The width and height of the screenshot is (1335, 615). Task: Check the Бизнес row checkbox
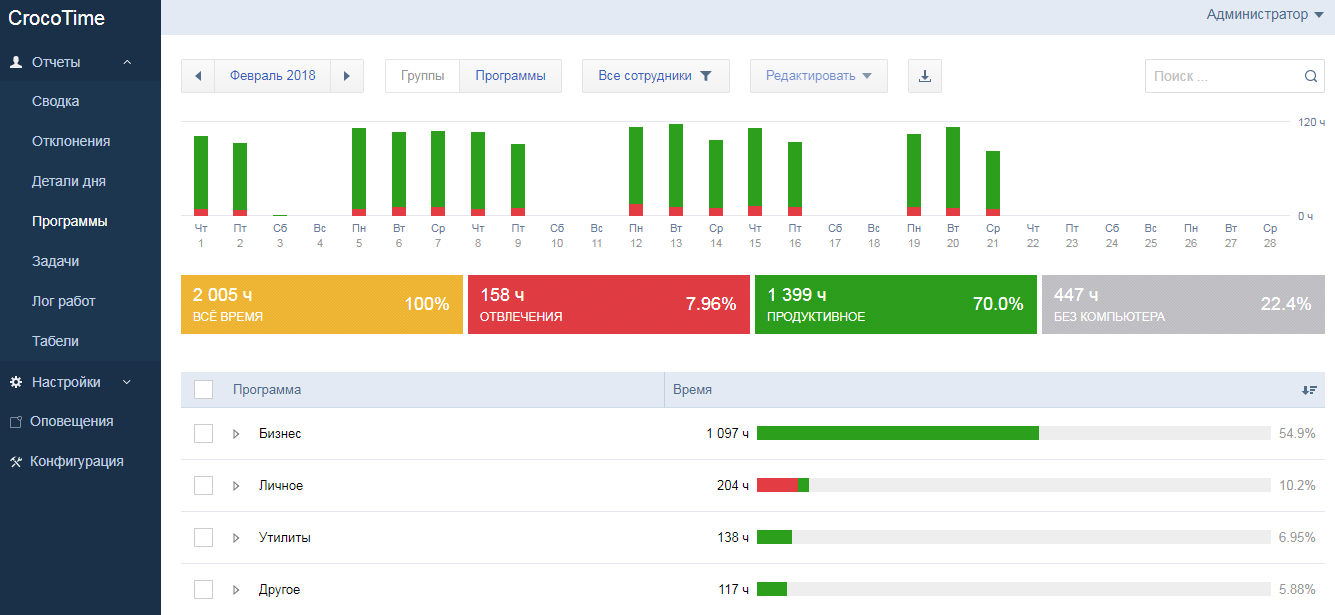(203, 434)
